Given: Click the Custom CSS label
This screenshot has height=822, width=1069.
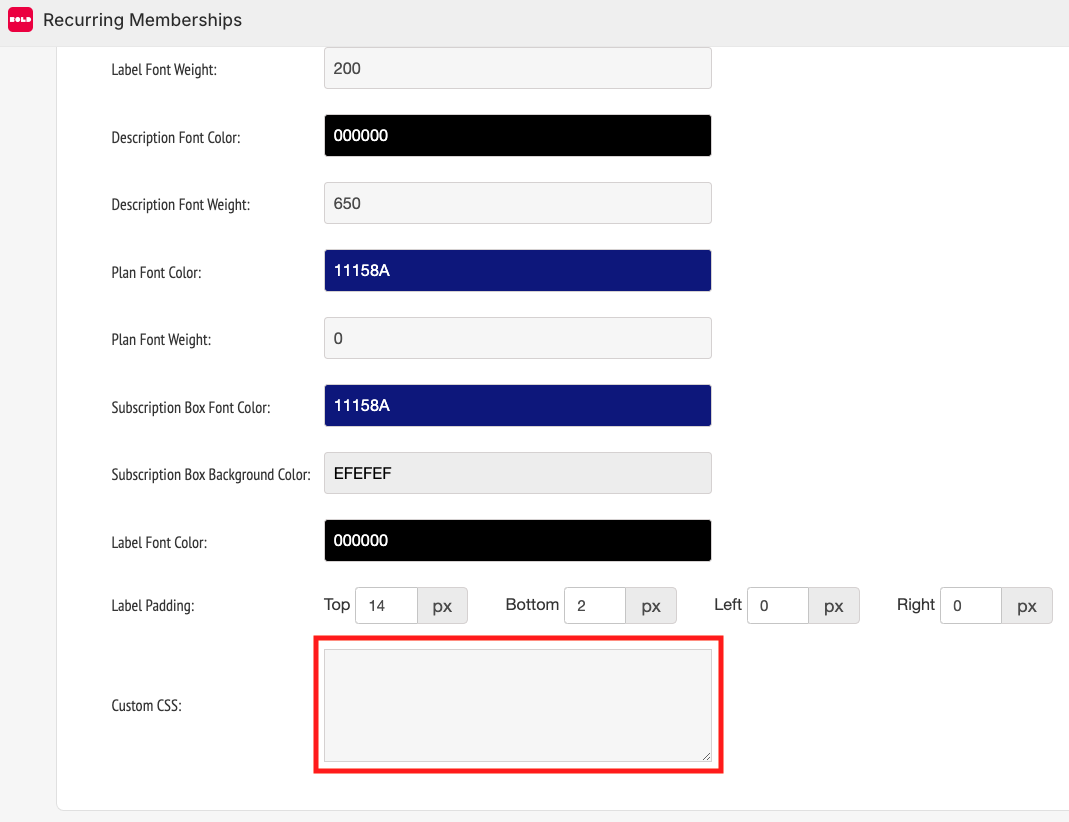Looking at the screenshot, I should click(147, 705).
